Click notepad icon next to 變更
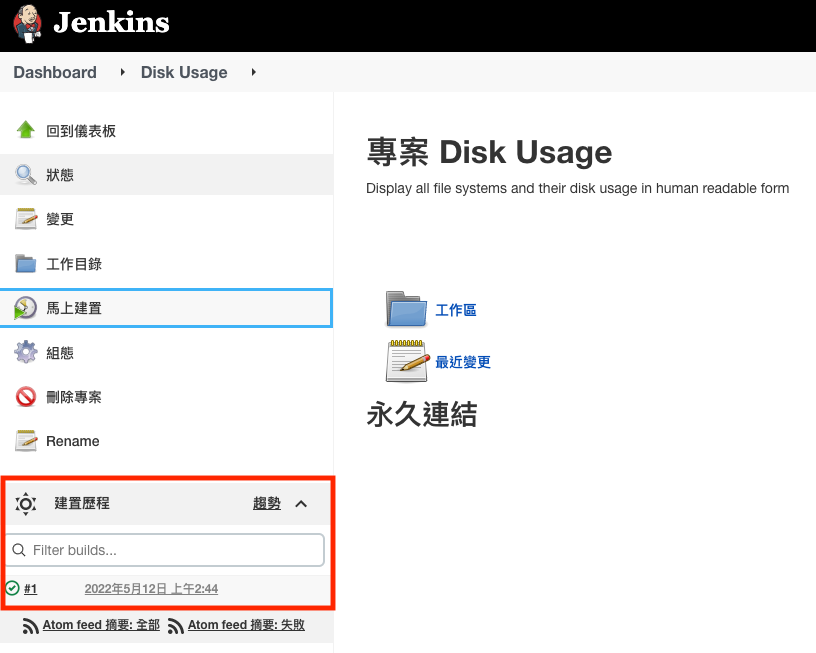The width and height of the screenshot is (816, 653). (x=26, y=219)
